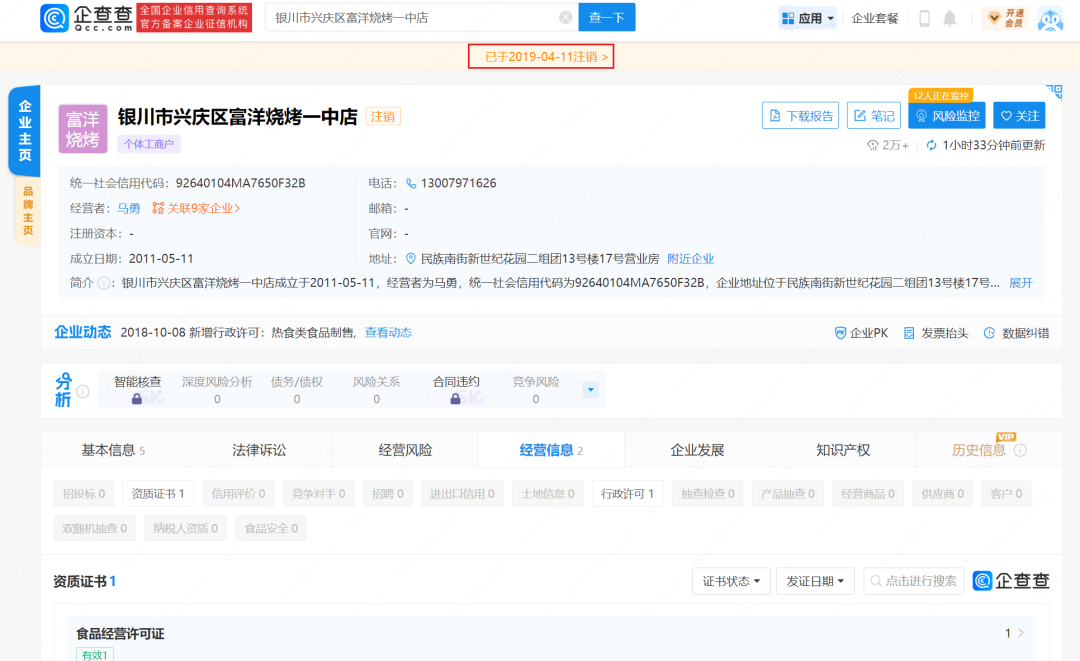This screenshot has height=661, width=1080.
Task: Click the credit code 92640104MA7650F32B
Action: point(240,183)
